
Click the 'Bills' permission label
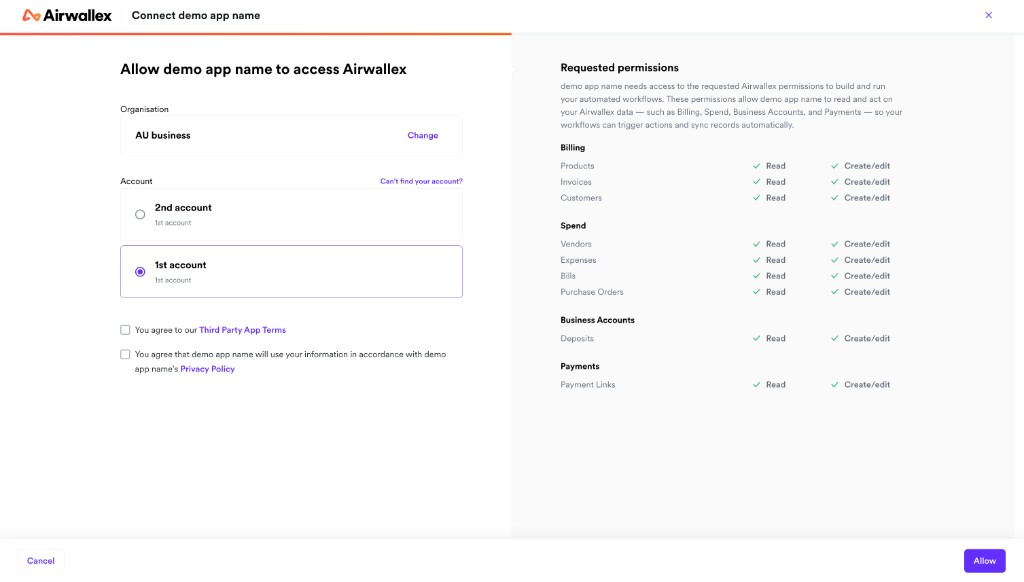pos(568,276)
